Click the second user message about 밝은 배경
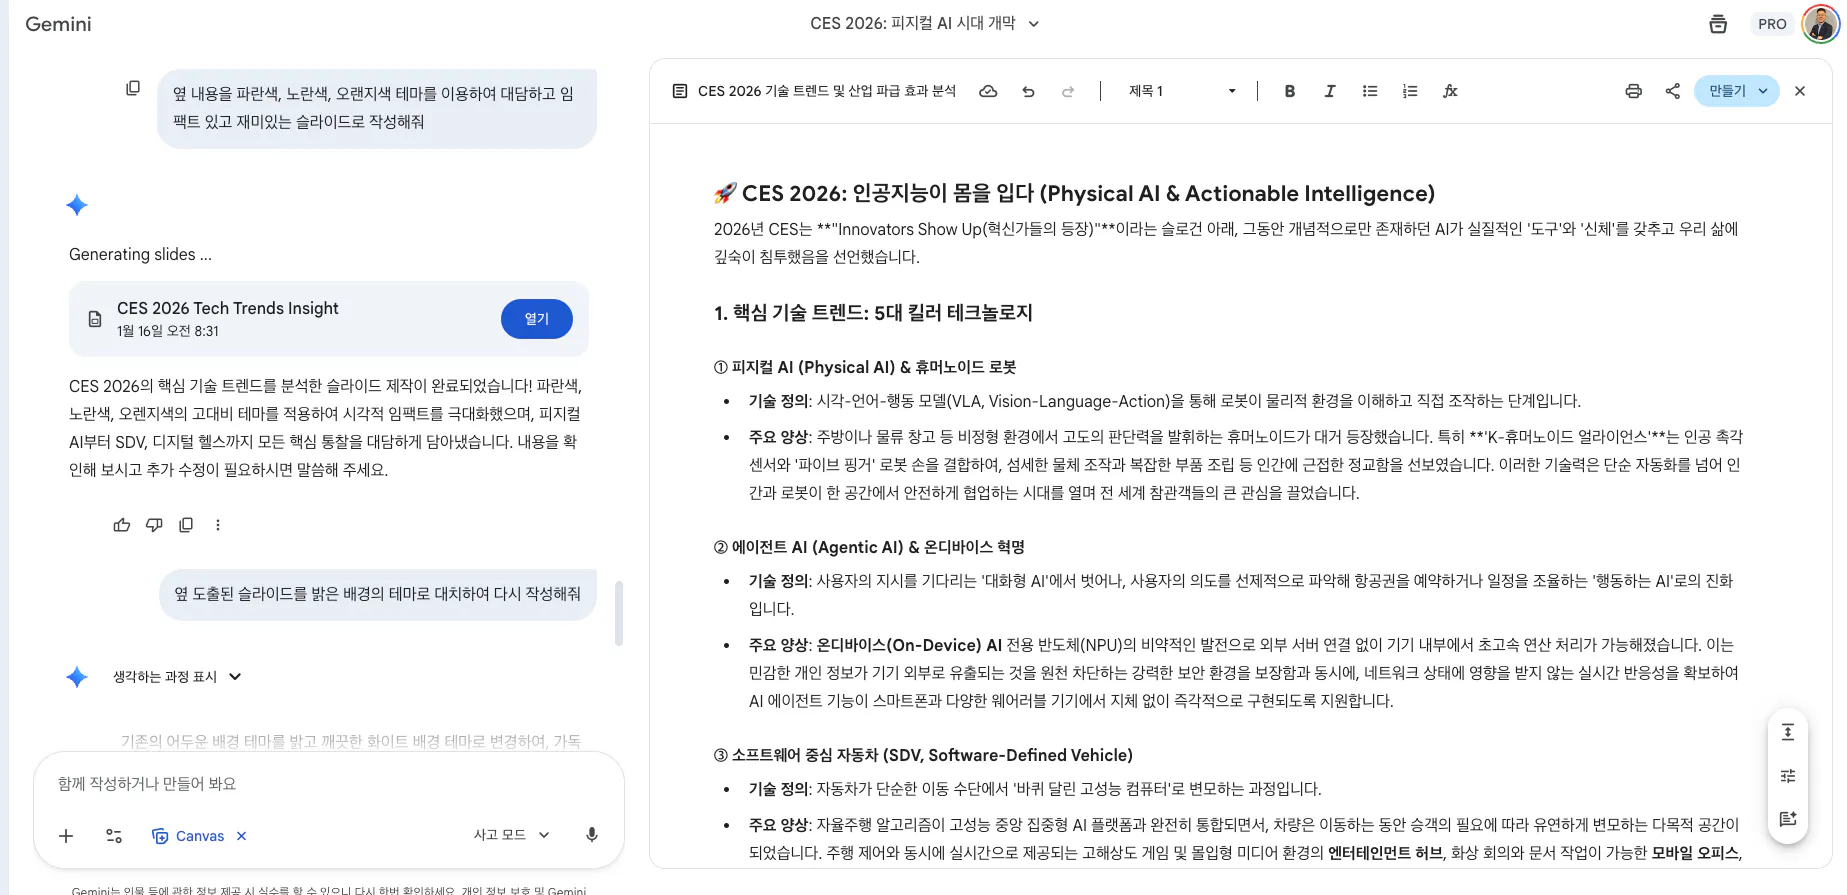The width and height of the screenshot is (1847, 895). [378, 594]
